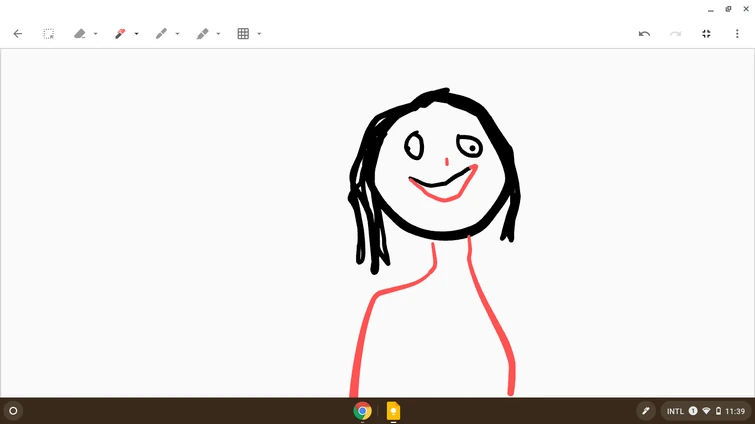
Task: Open the three-dot more options menu
Action: (737, 33)
